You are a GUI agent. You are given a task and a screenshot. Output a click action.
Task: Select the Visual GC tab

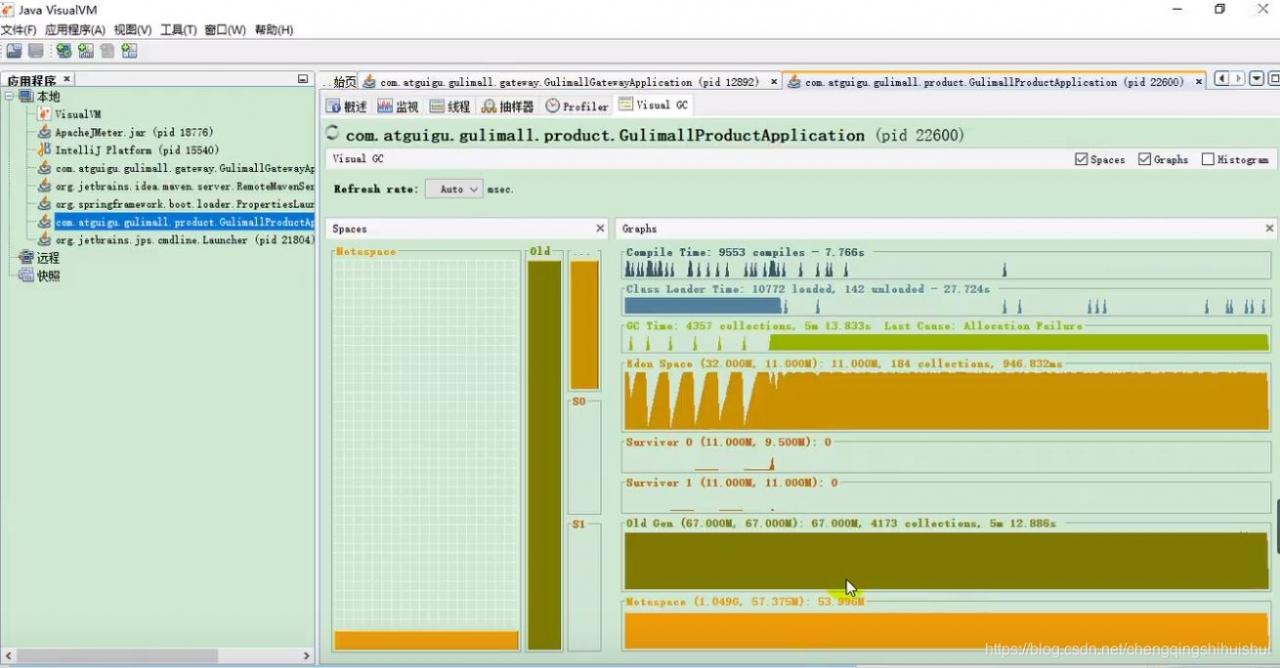tap(653, 105)
